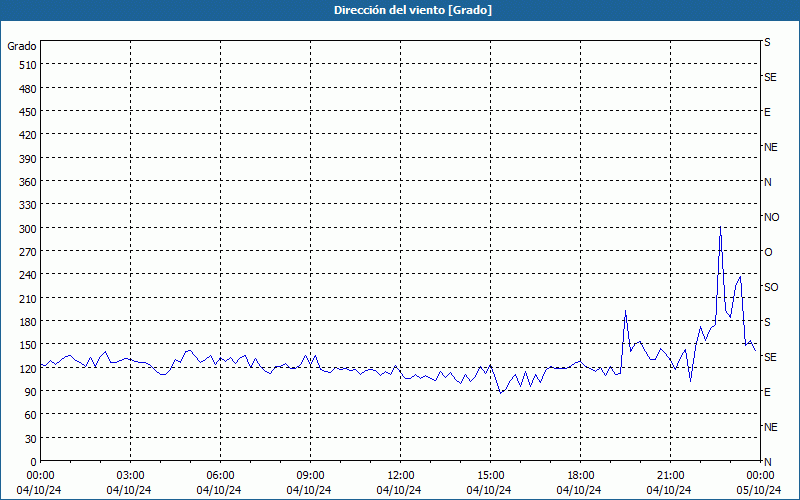Click the 'NE' compass label at the 390 level
The image size is (800, 500).
771,147
